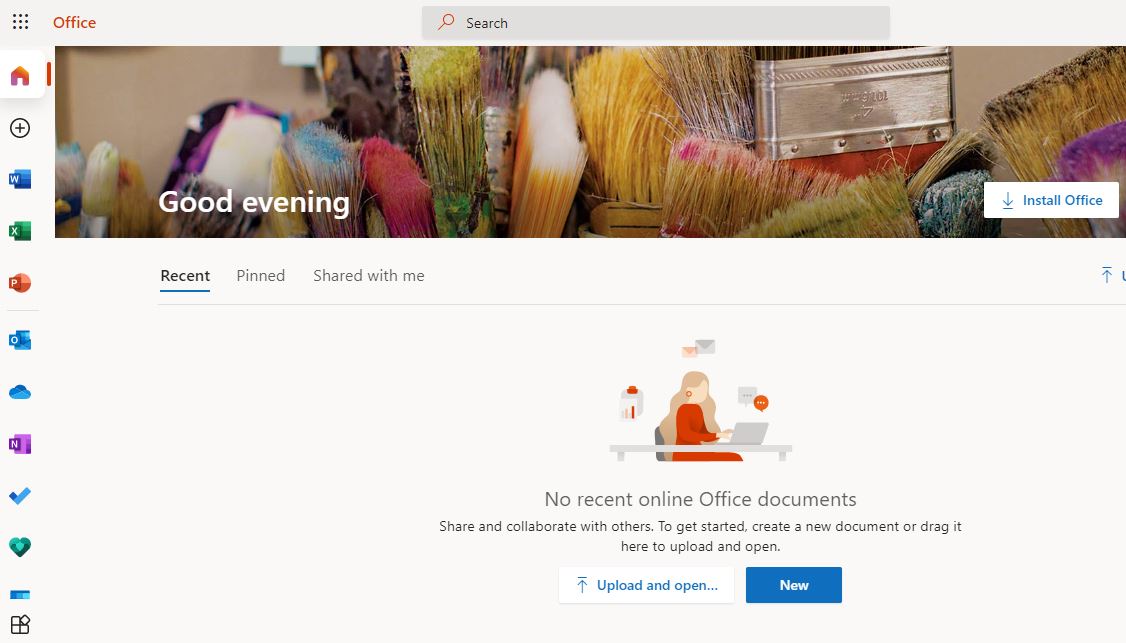Viewport: 1126px width, 643px height.
Task: Click Upload and open
Action: tap(645, 584)
